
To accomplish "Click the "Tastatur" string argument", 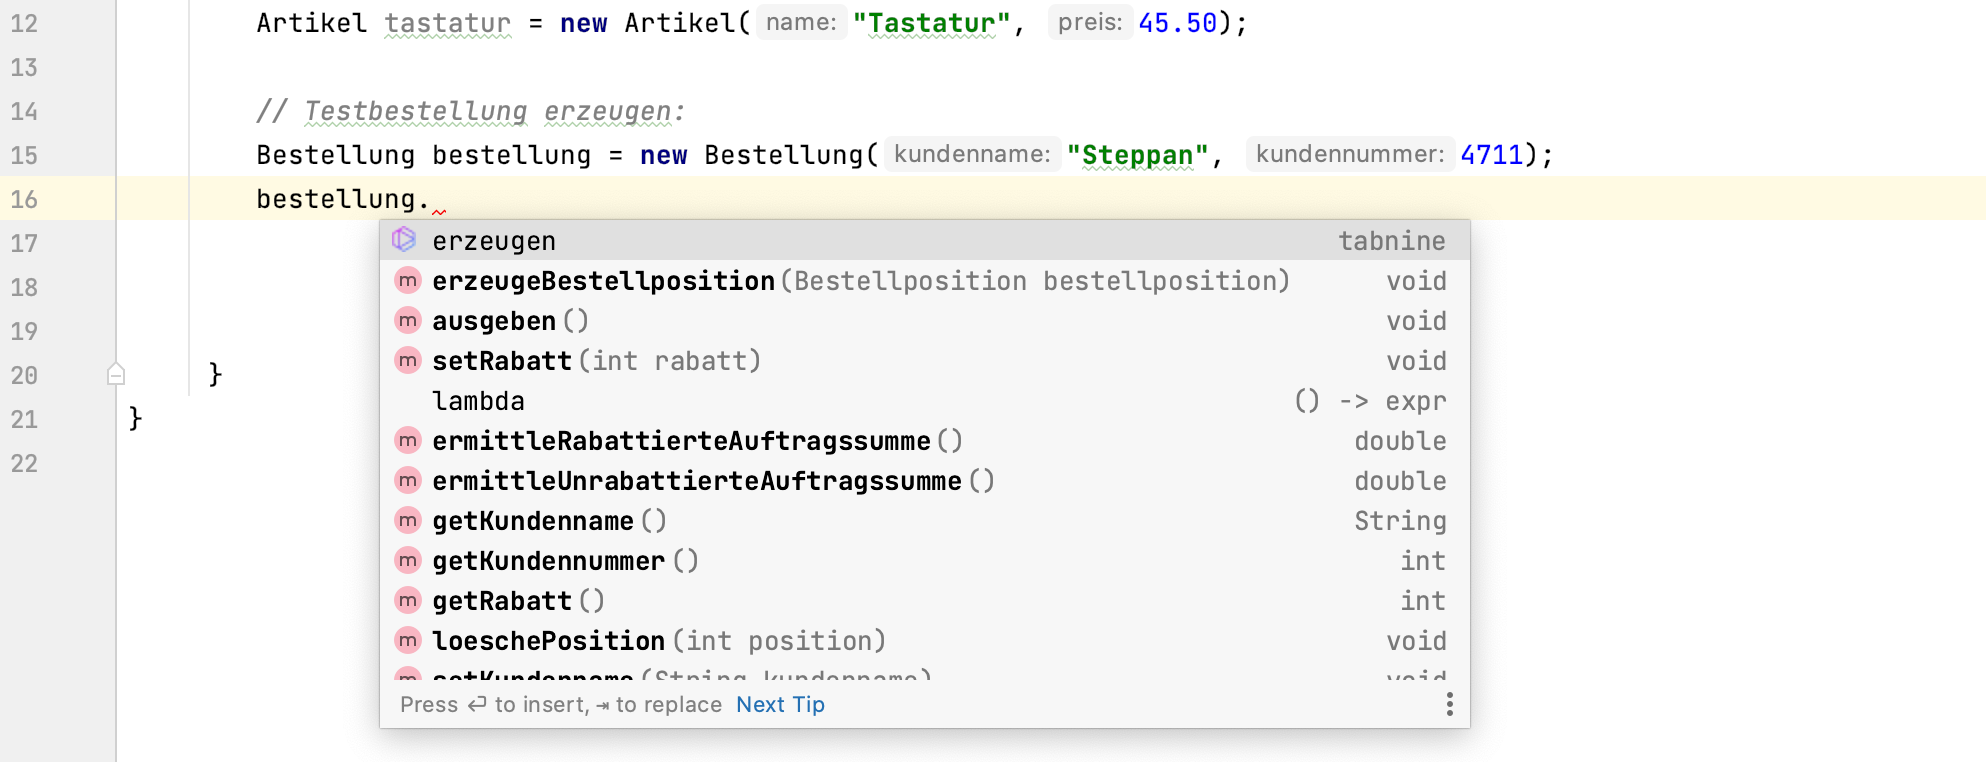I will click(x=931, y=23).
